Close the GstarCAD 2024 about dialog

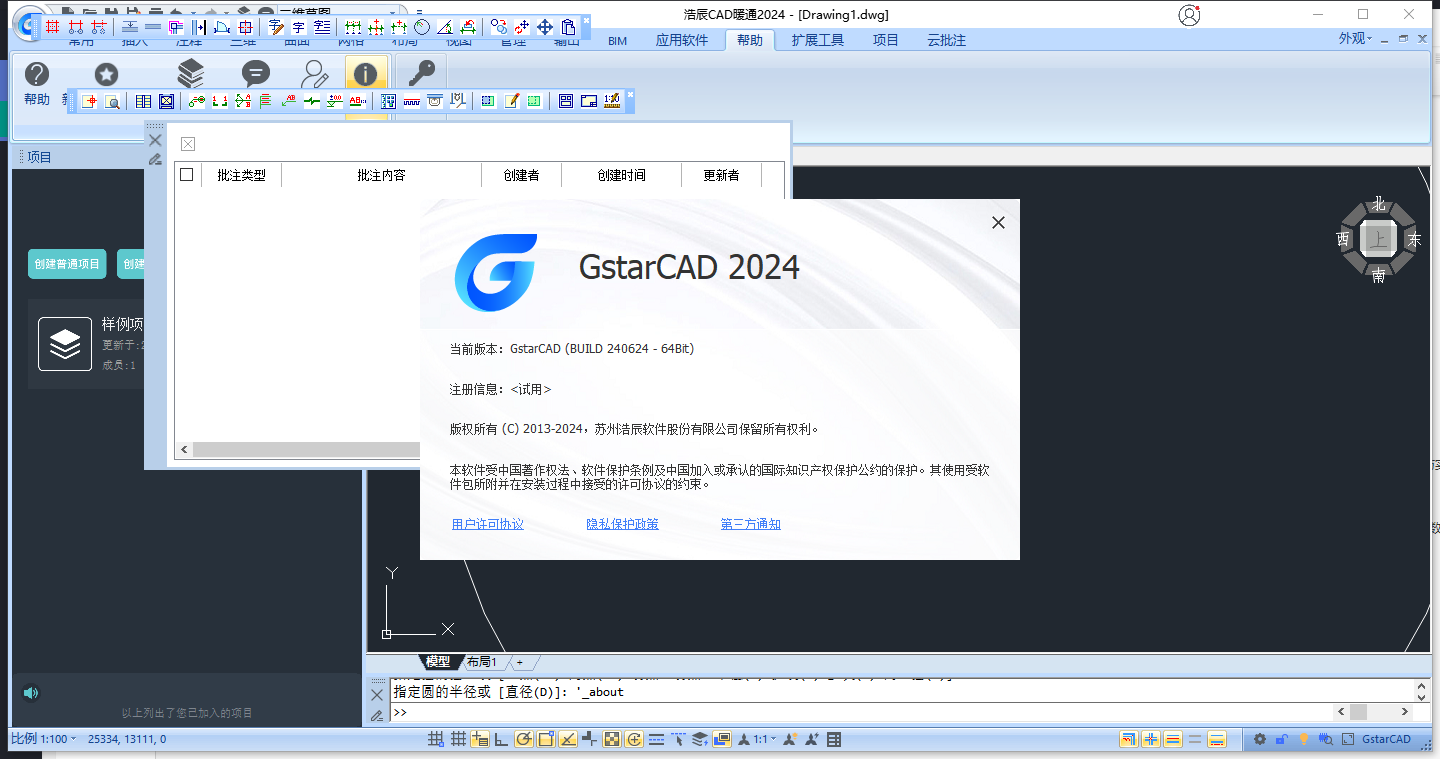coord(998,223)
